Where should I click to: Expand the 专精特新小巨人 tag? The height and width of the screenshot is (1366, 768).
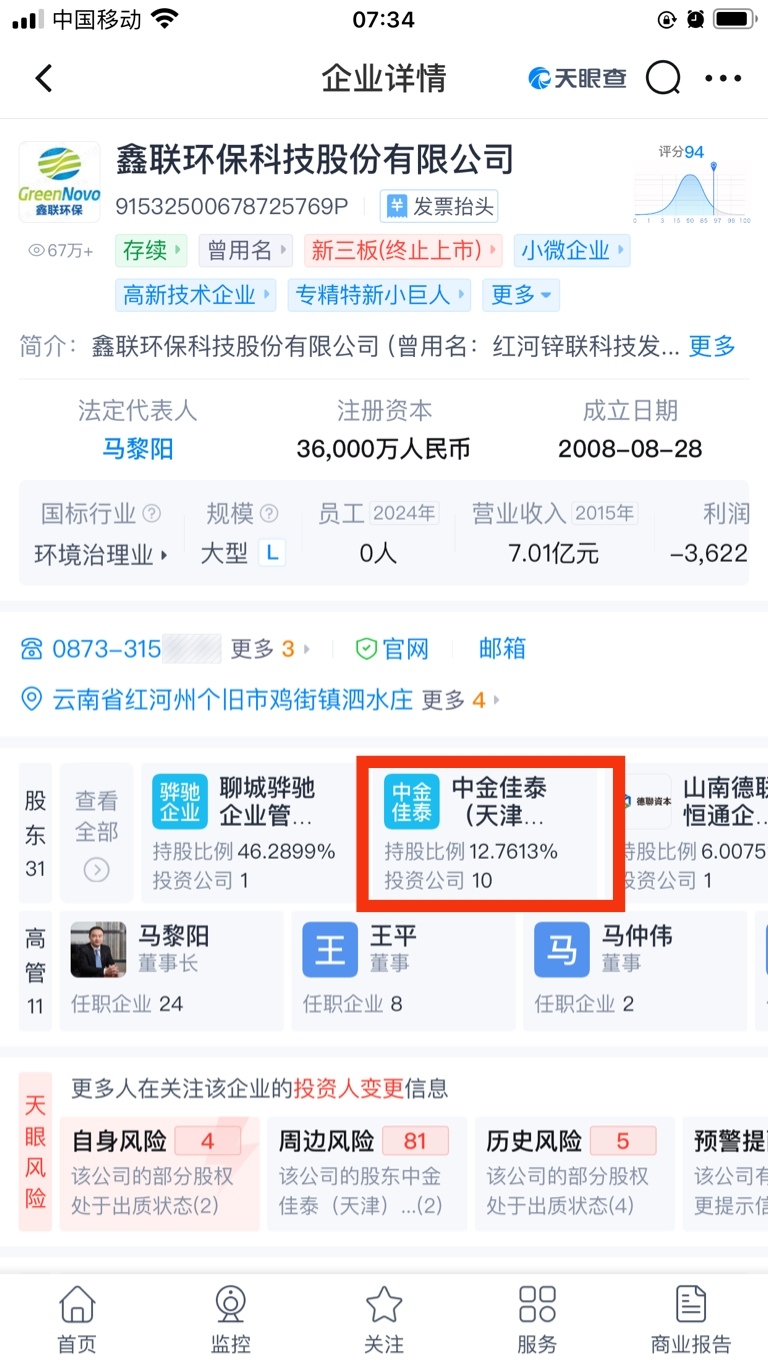pyautogui.click(x=379, y=295)
